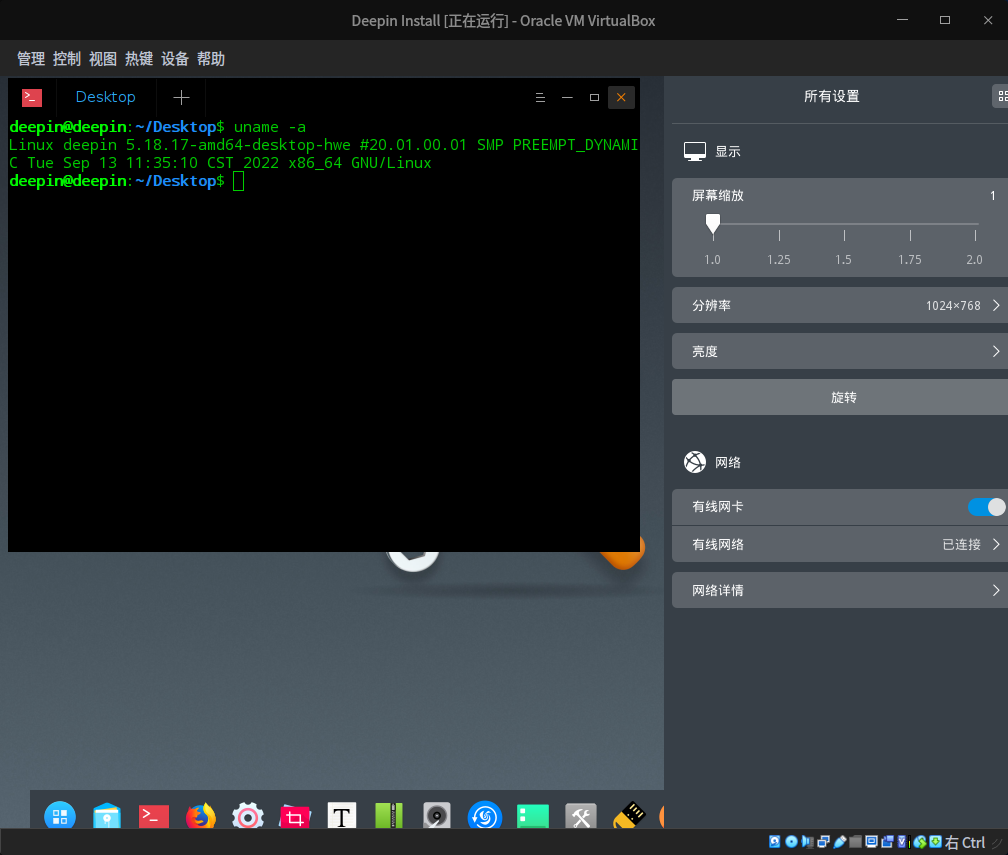Click the network adapter icon in VirtualBox status bar
1008x855 pixels.
pyautogui.click(x=821, y=841)
